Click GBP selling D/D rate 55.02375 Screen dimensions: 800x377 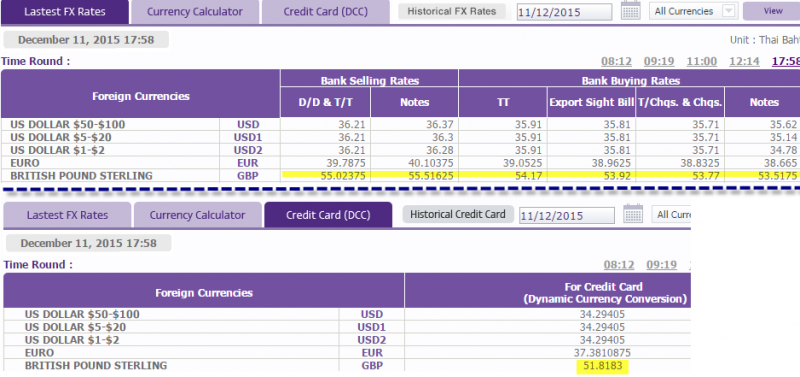pyautogui.click(x=344, y=175)
